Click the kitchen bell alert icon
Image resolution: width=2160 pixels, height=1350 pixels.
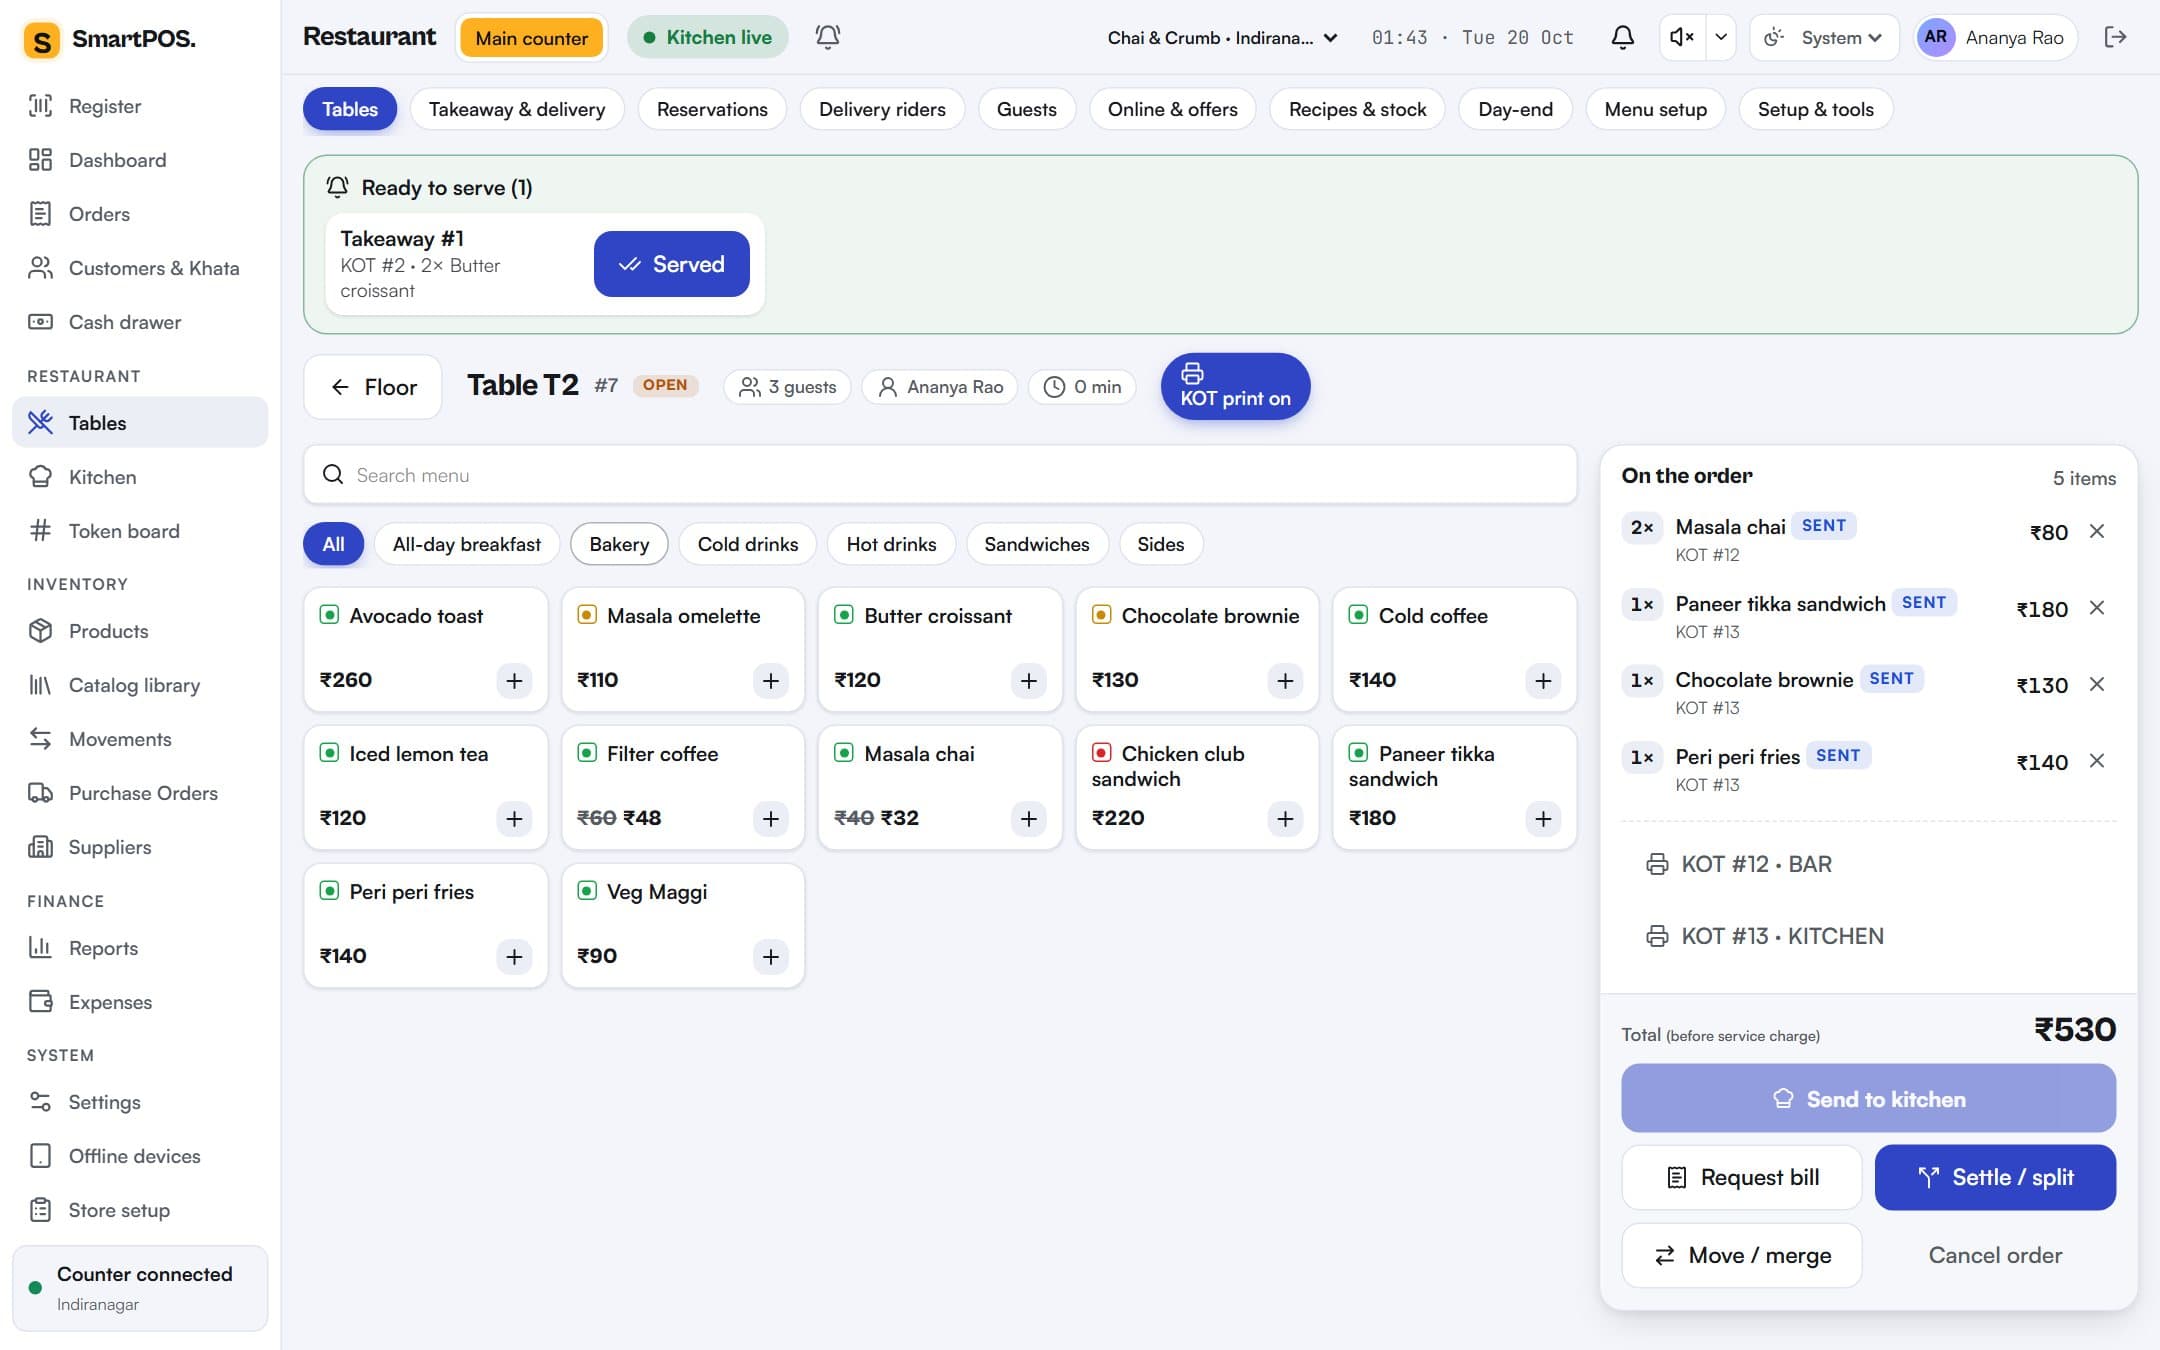[827, 37]
